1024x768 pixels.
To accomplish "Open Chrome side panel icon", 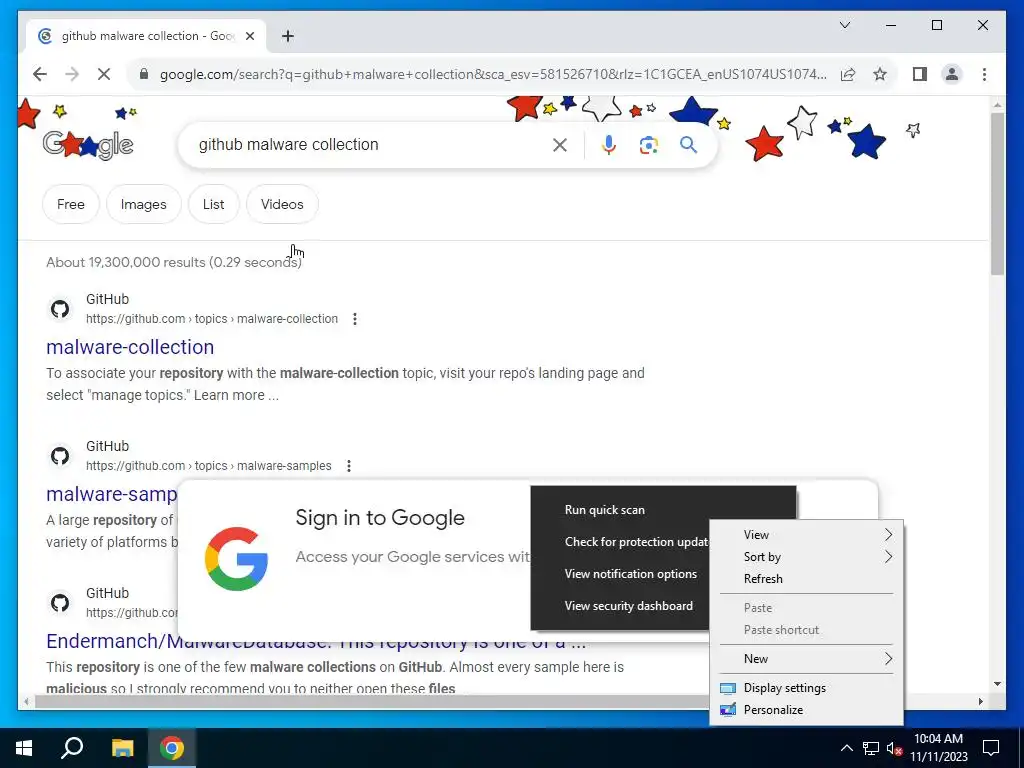I will point(920,74).
